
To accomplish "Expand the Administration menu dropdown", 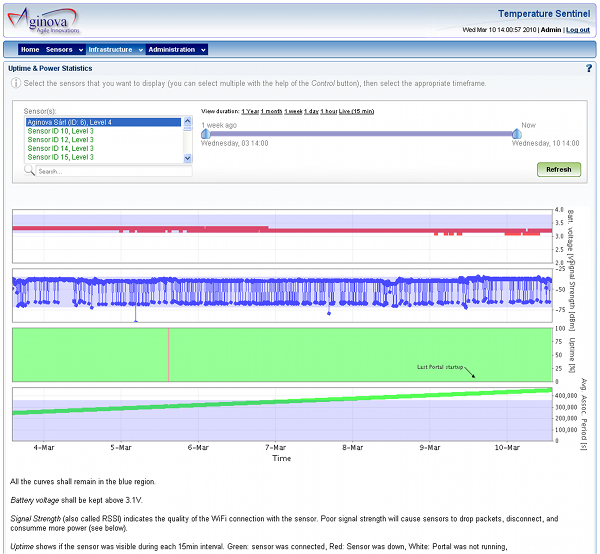I will [x=177, y=49].
